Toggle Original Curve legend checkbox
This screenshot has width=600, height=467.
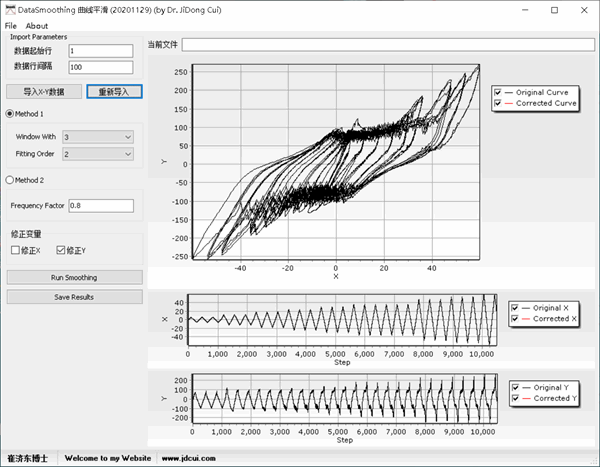pos(497,92)
